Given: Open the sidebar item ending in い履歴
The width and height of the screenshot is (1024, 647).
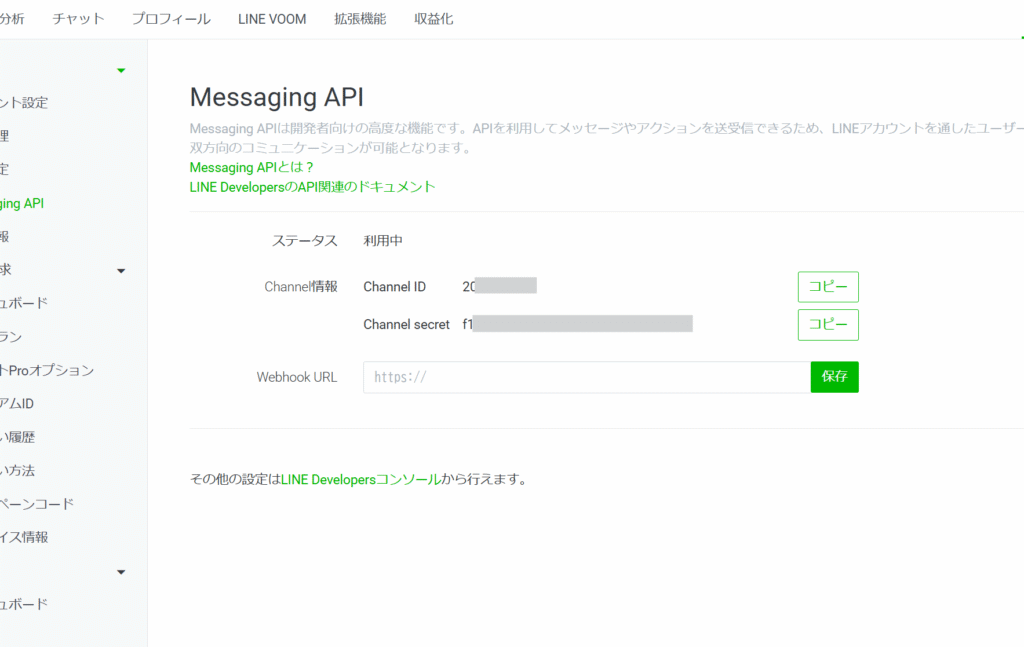Looking at the screenshot, I should tap(18, 437).
